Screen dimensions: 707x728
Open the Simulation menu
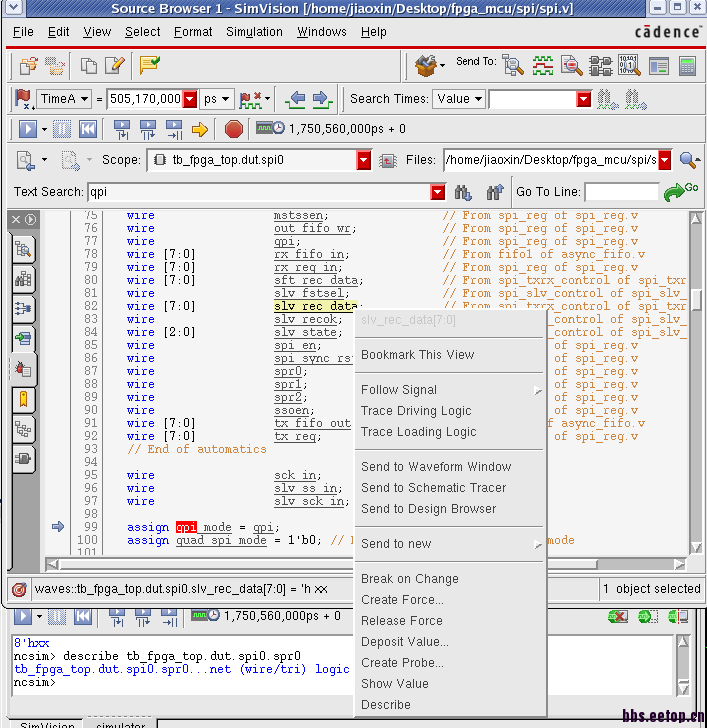point(254,32)
